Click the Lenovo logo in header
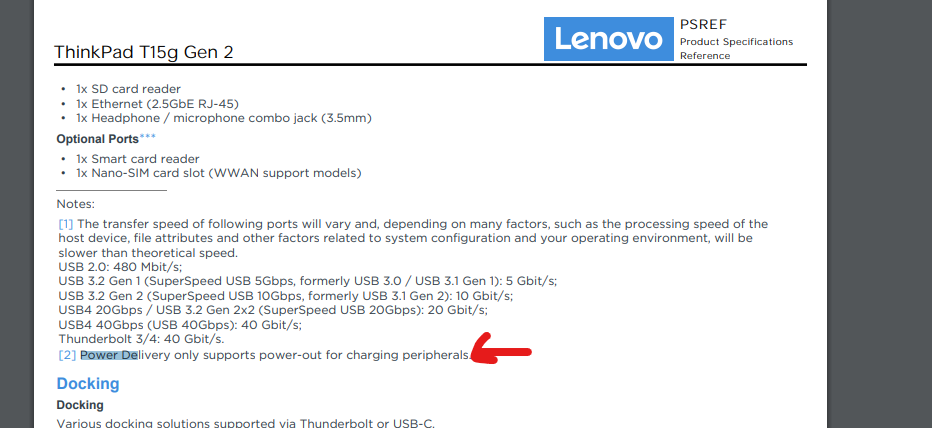 click(x=608, y=39)
